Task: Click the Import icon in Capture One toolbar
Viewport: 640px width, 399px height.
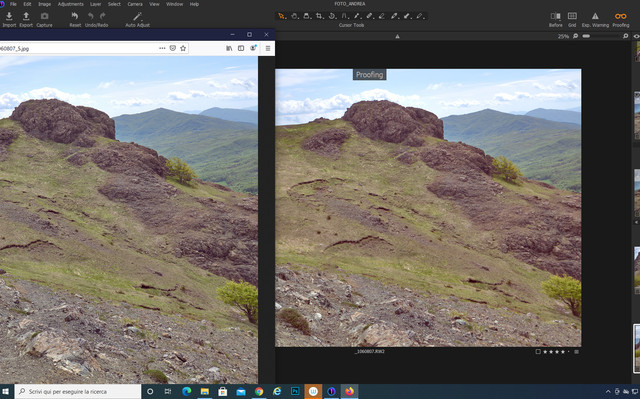Action: tap(9, 16)
